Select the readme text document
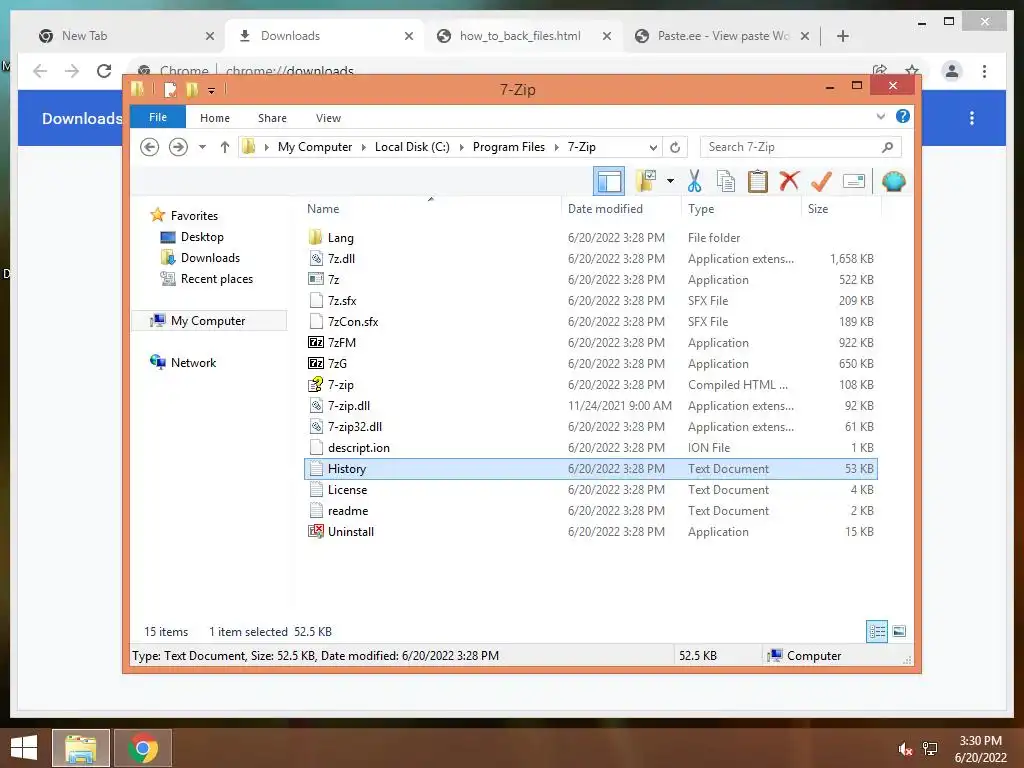This screenshot has width=1024, height=768. coord(347,510)
